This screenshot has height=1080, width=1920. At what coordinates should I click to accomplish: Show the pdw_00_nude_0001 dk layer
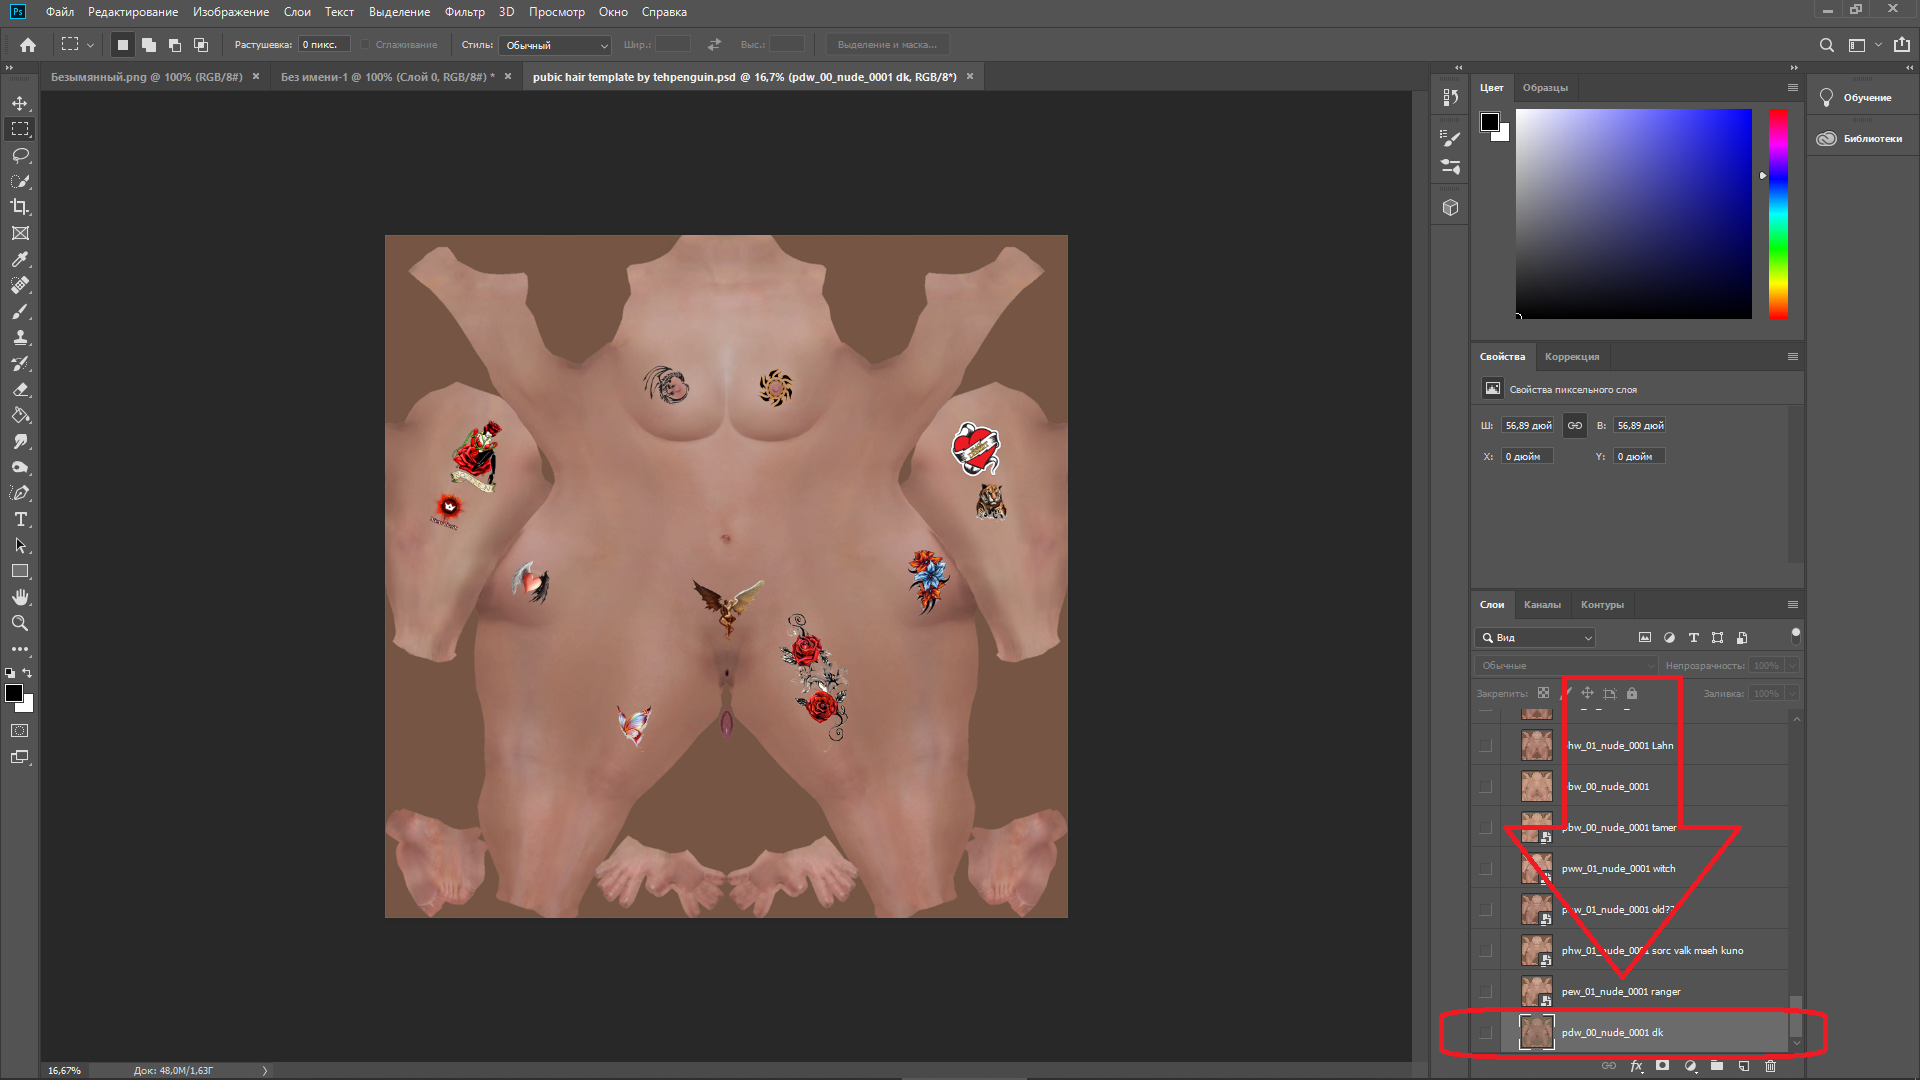(x=1485, y=1033)
